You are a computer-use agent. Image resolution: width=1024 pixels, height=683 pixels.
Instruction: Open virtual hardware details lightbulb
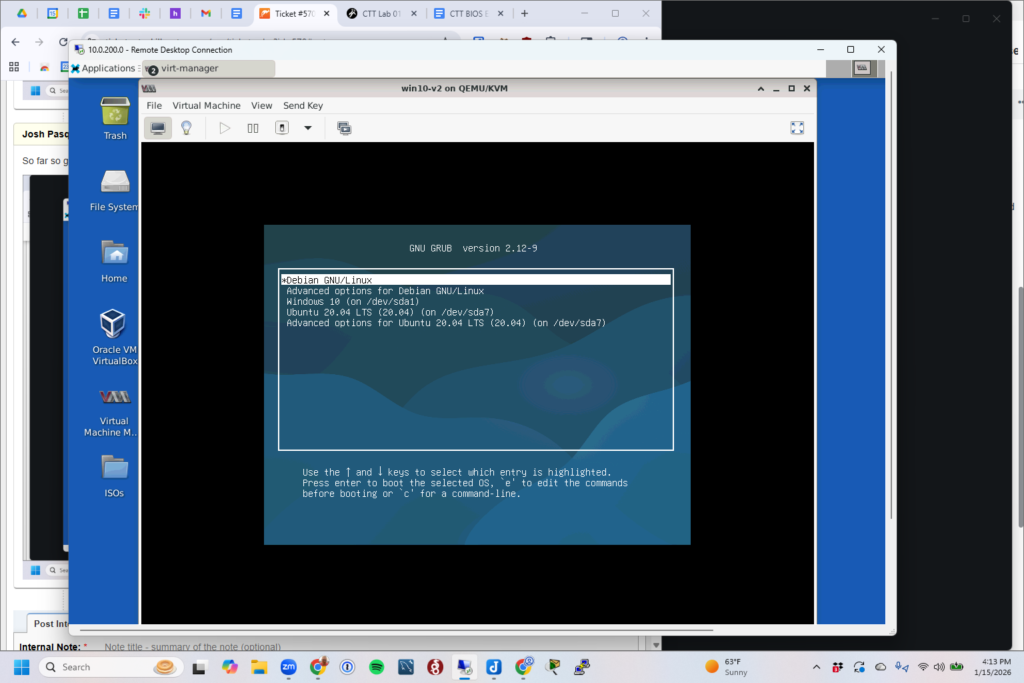[186, 128]
